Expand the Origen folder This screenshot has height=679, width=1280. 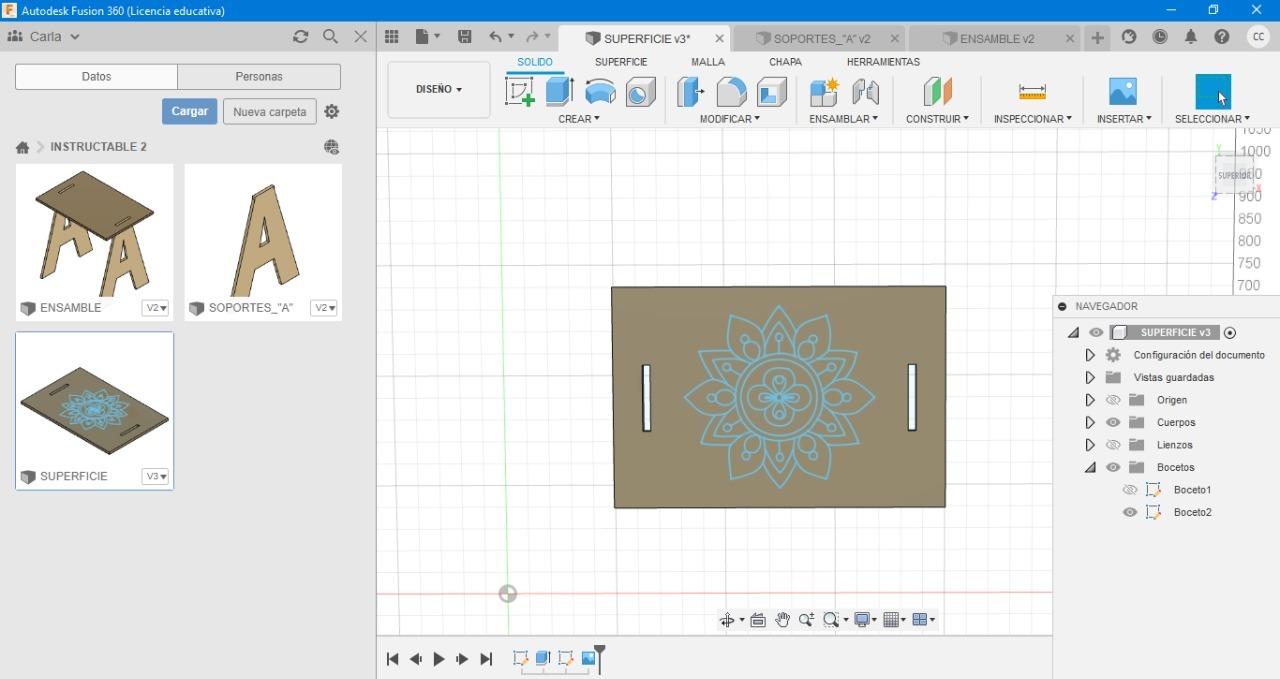(x=1090, y=400)
